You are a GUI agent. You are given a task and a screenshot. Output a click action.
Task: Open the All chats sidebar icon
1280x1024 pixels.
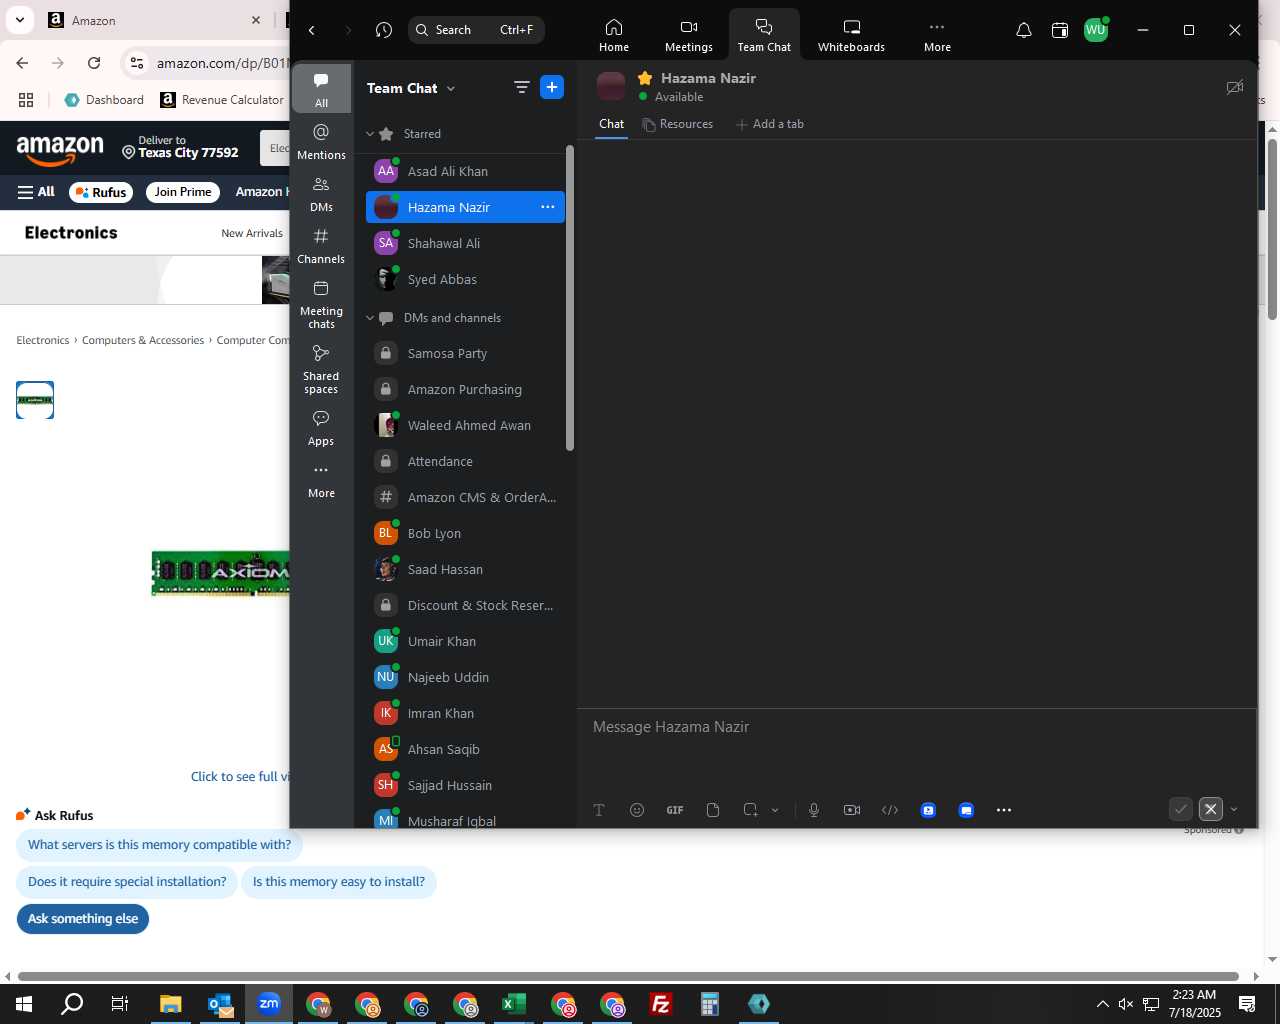coord(321,89)
